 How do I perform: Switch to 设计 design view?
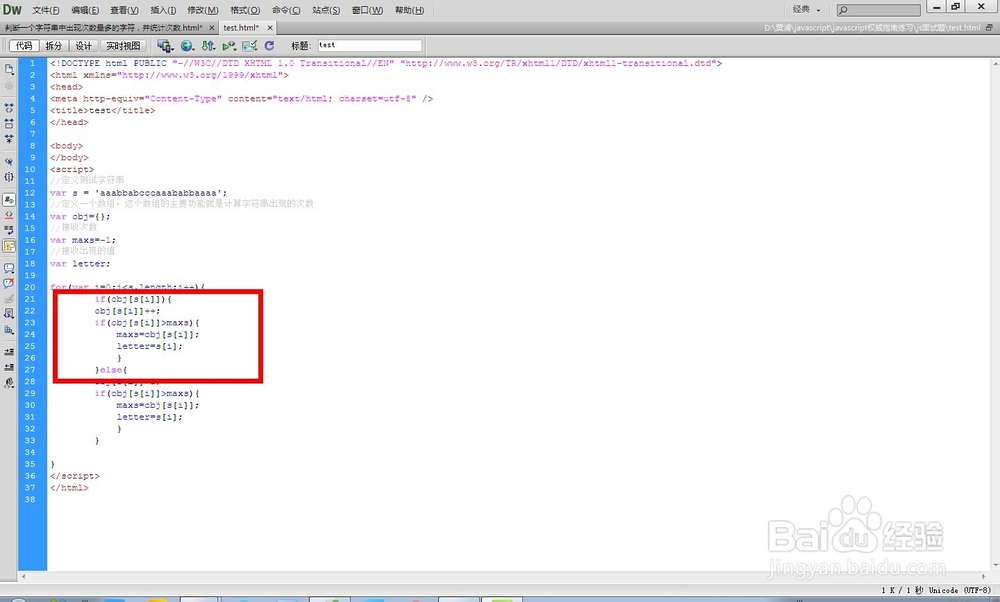pos(84,46)
